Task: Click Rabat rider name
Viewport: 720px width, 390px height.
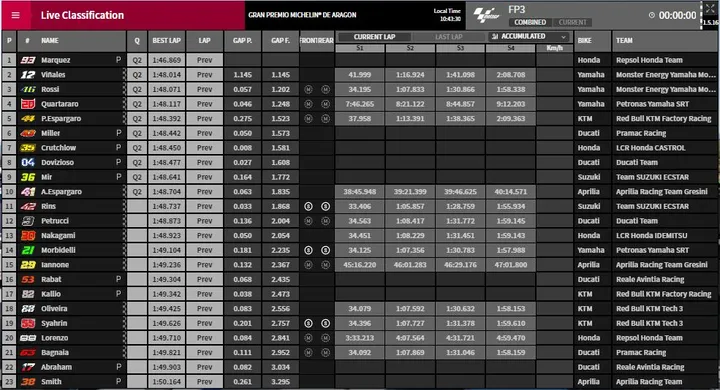Action: 51,279
